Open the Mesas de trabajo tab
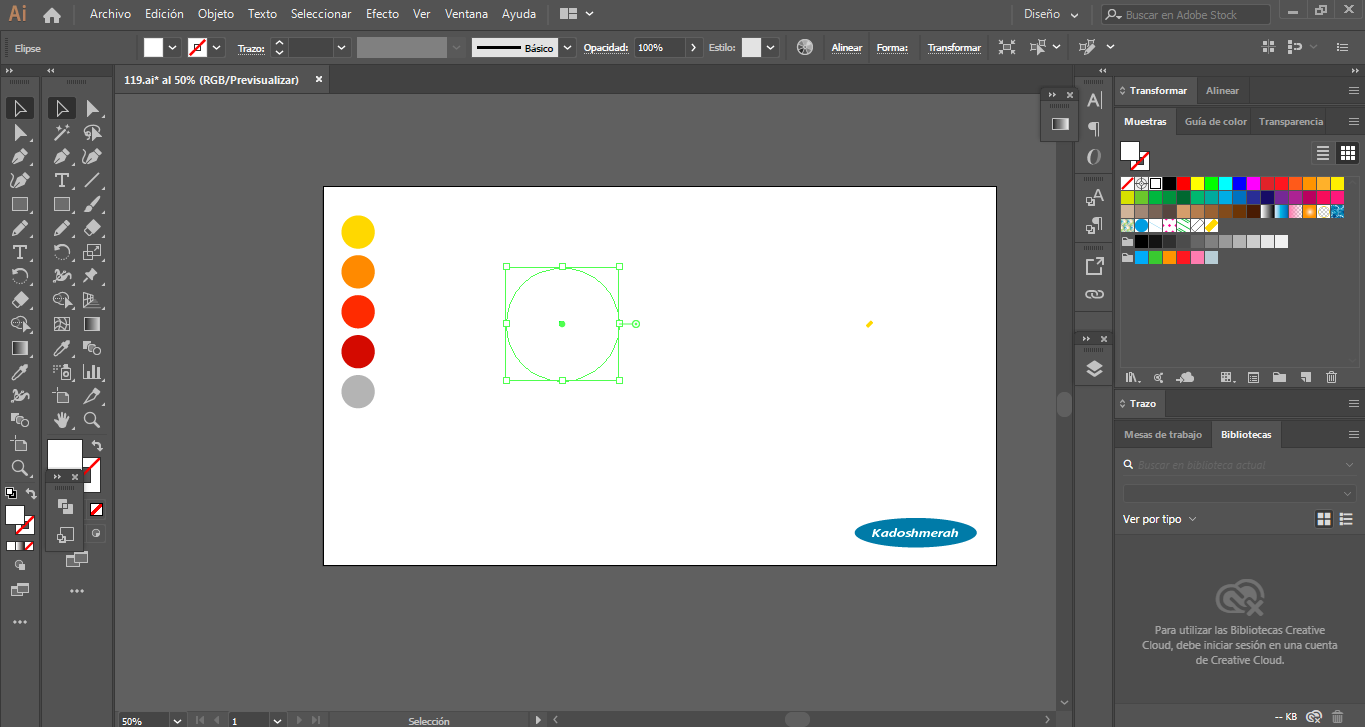Viewport: 1365px width, 727px height. coord(1162,434)
